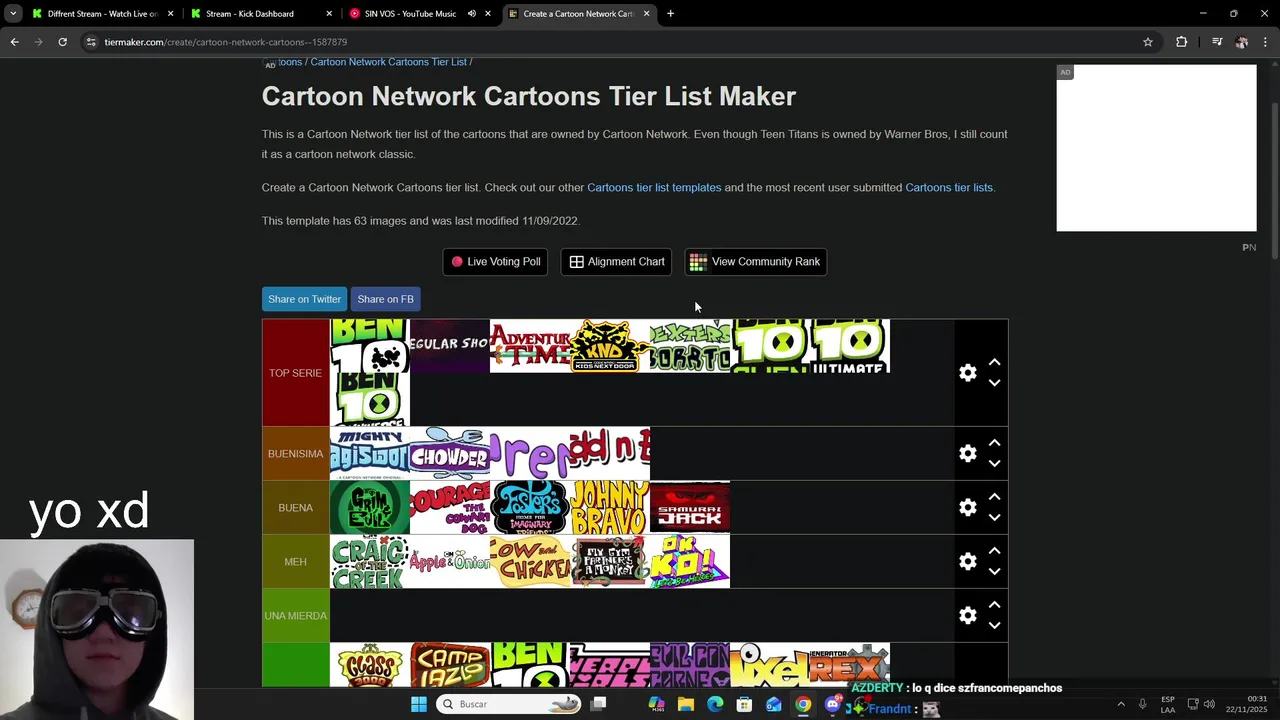Screen dimensions: 1280x720
Task: Move BUENA tier down with arrow
Action: coord(994,517)
